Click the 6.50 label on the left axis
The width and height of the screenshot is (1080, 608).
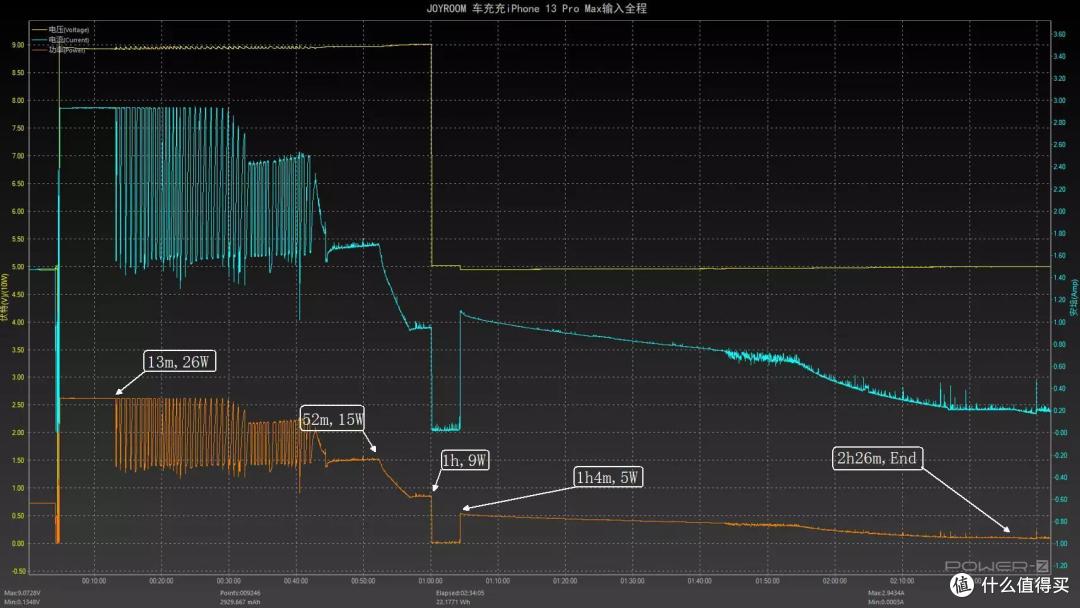18,184
